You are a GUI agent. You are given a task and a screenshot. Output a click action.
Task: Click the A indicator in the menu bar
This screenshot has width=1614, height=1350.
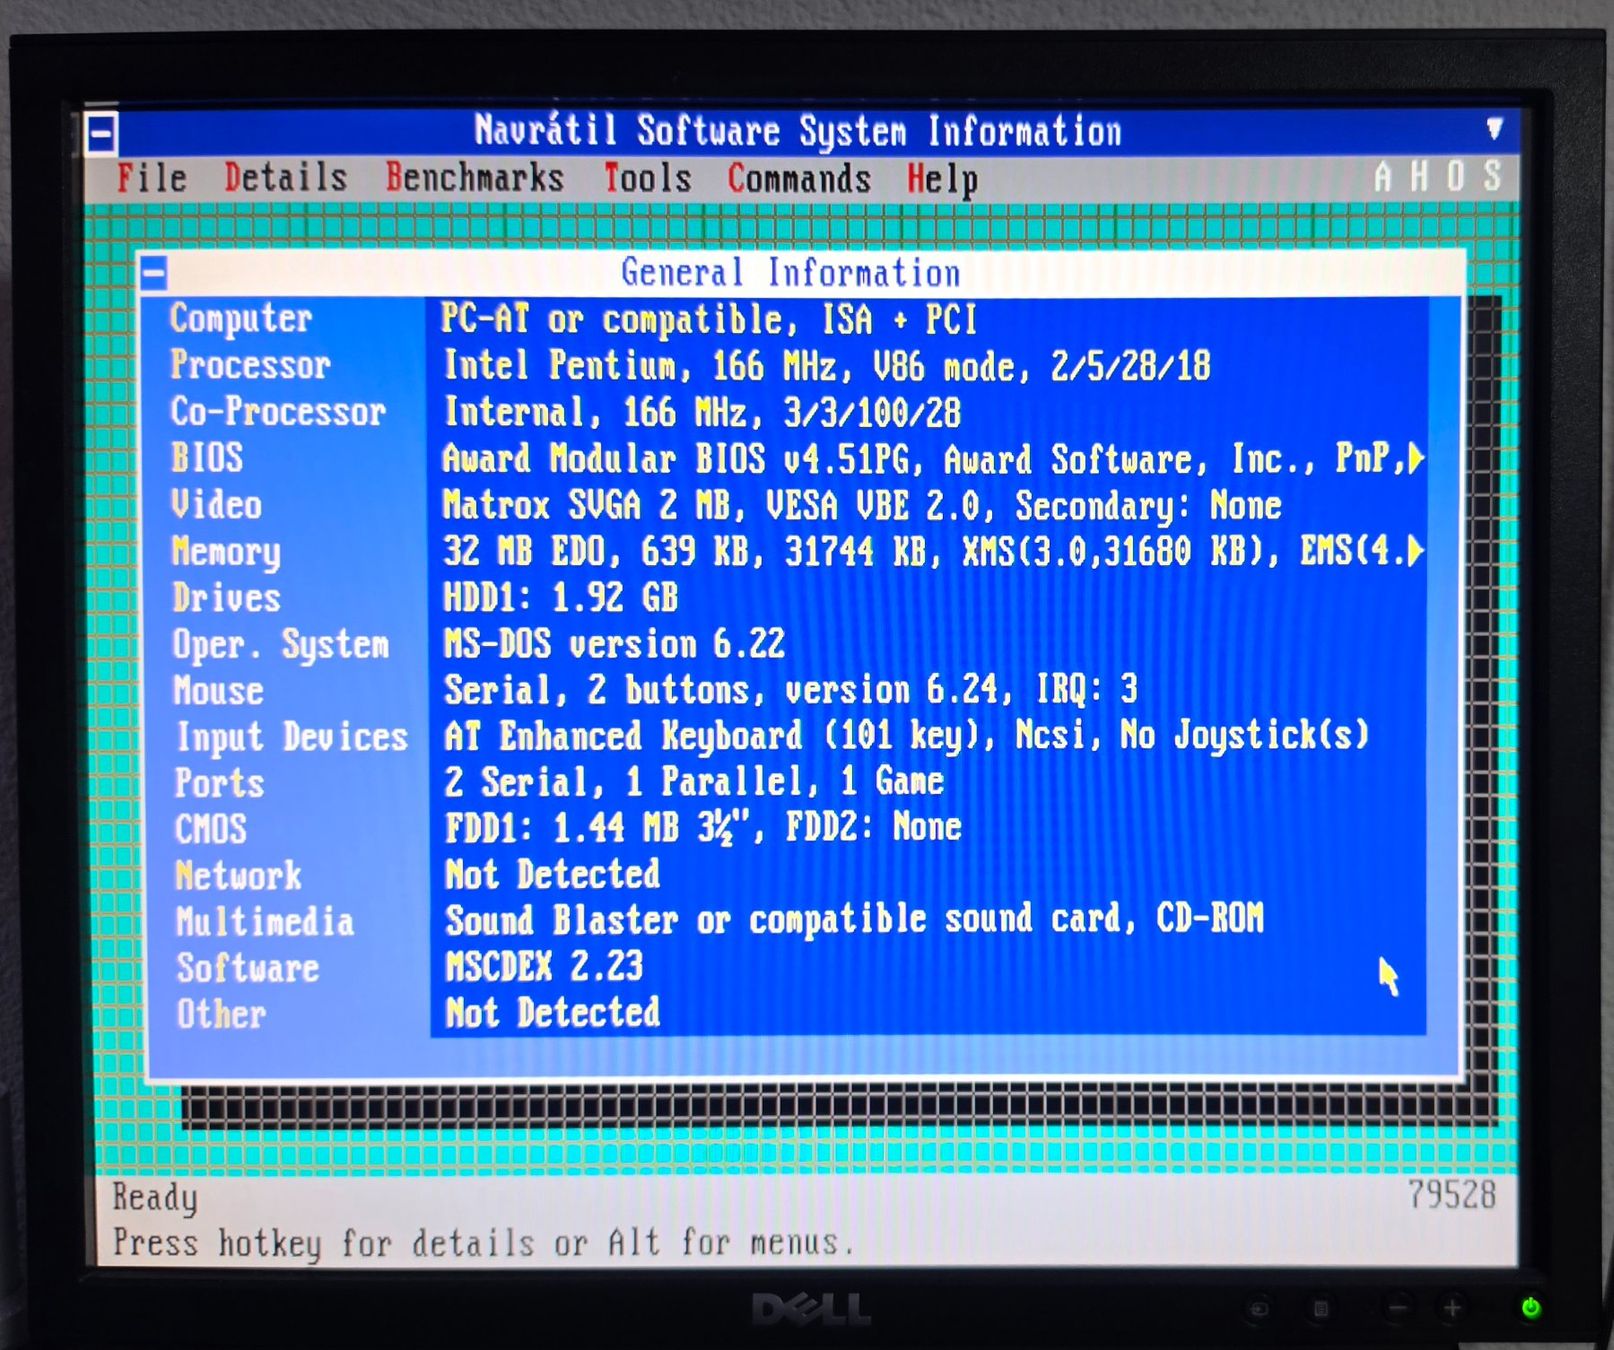pos(1383,177)
